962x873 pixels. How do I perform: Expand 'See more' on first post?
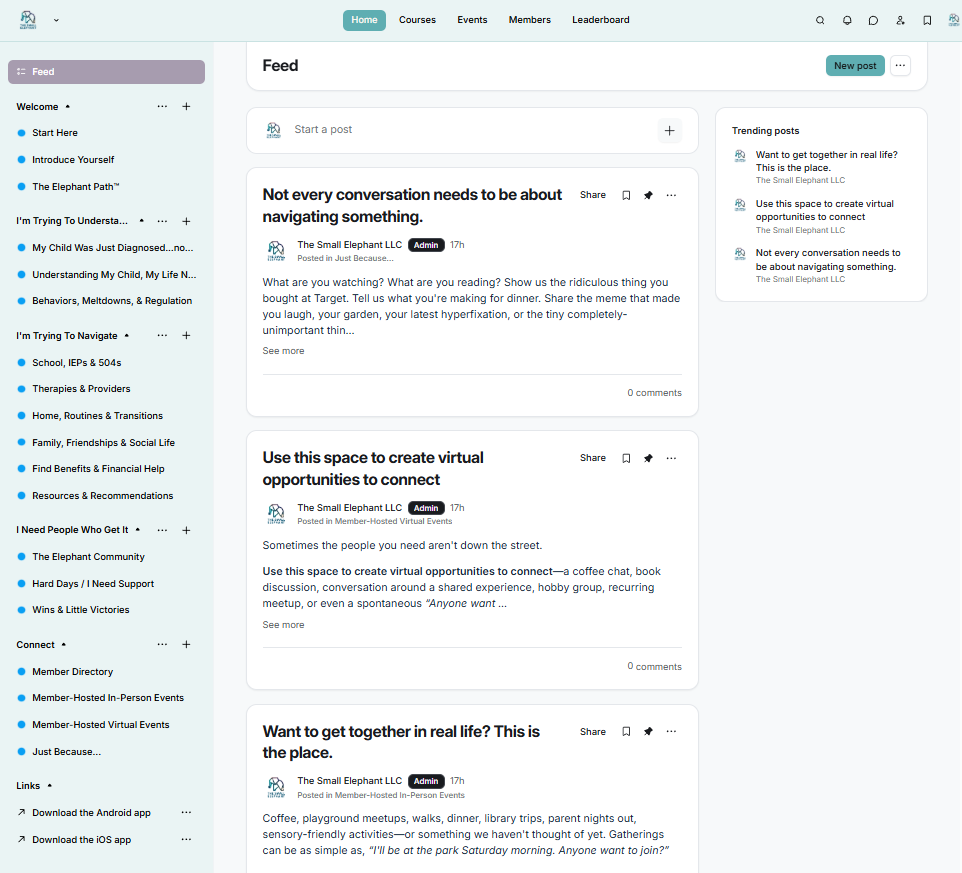(283, 351)
